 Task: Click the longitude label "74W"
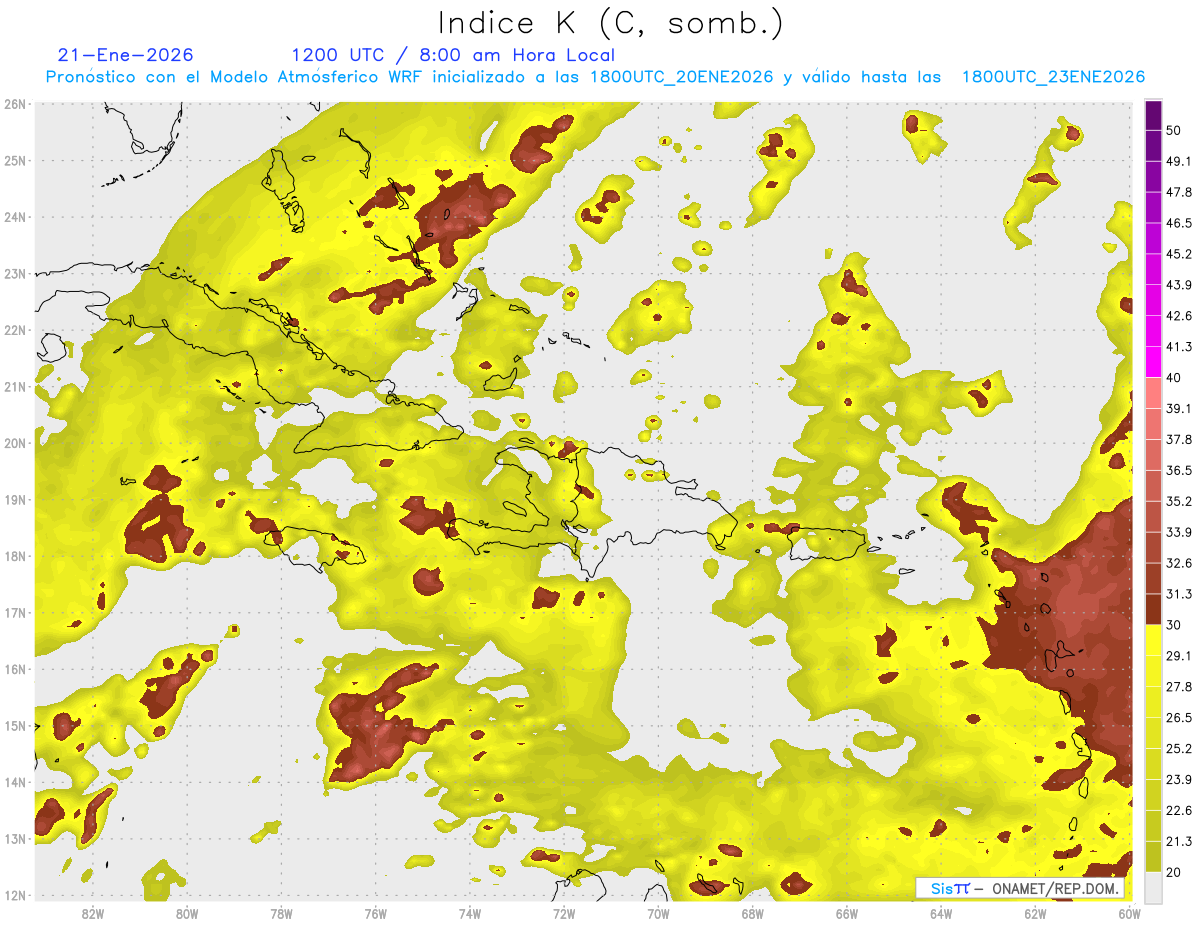click(470, 913)
